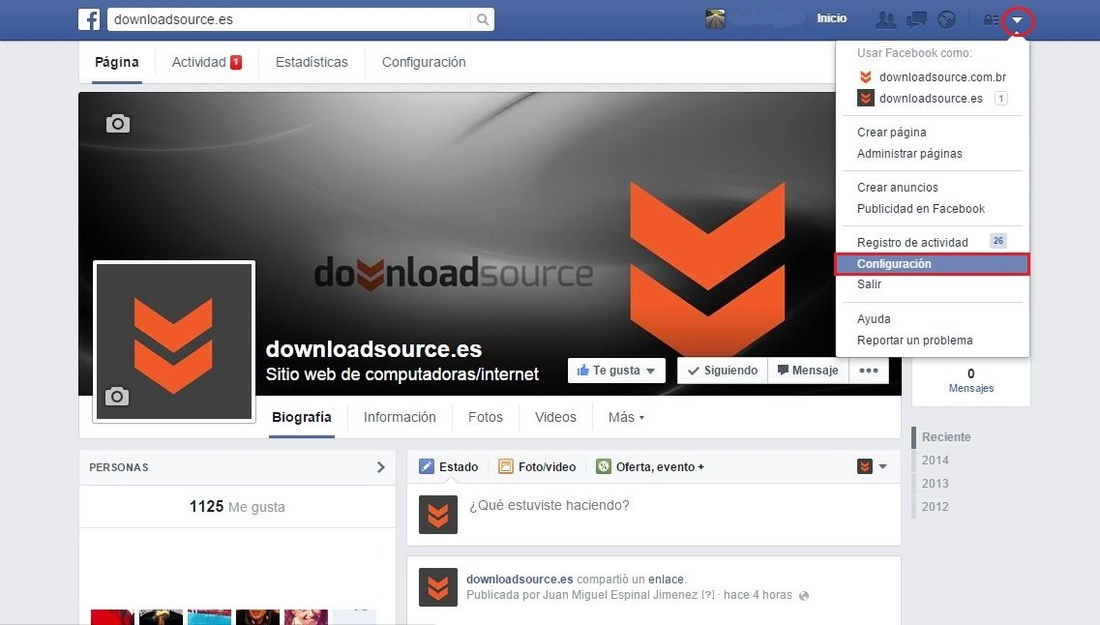Viewport: 1100px width, 625px height.
Task: Select Configuración in account menu
Action: click(932, 264)
